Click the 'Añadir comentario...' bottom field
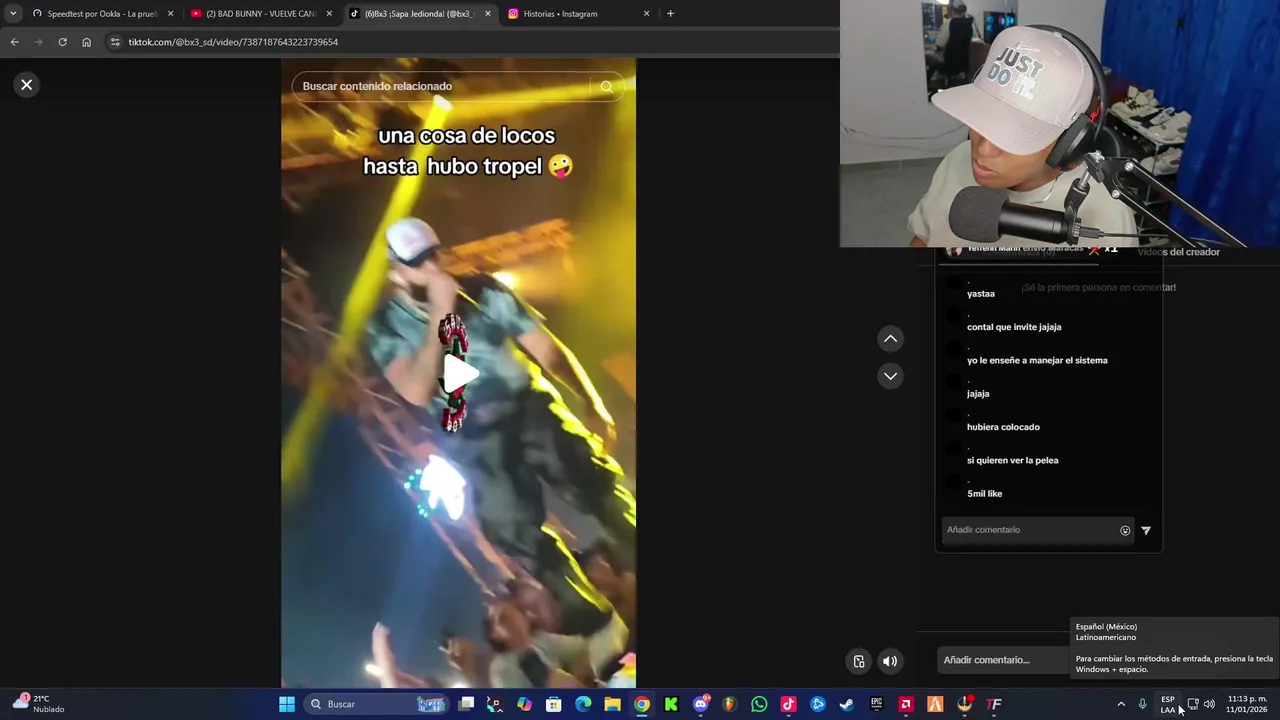 pyautogui.click(x=1003, y=660)
